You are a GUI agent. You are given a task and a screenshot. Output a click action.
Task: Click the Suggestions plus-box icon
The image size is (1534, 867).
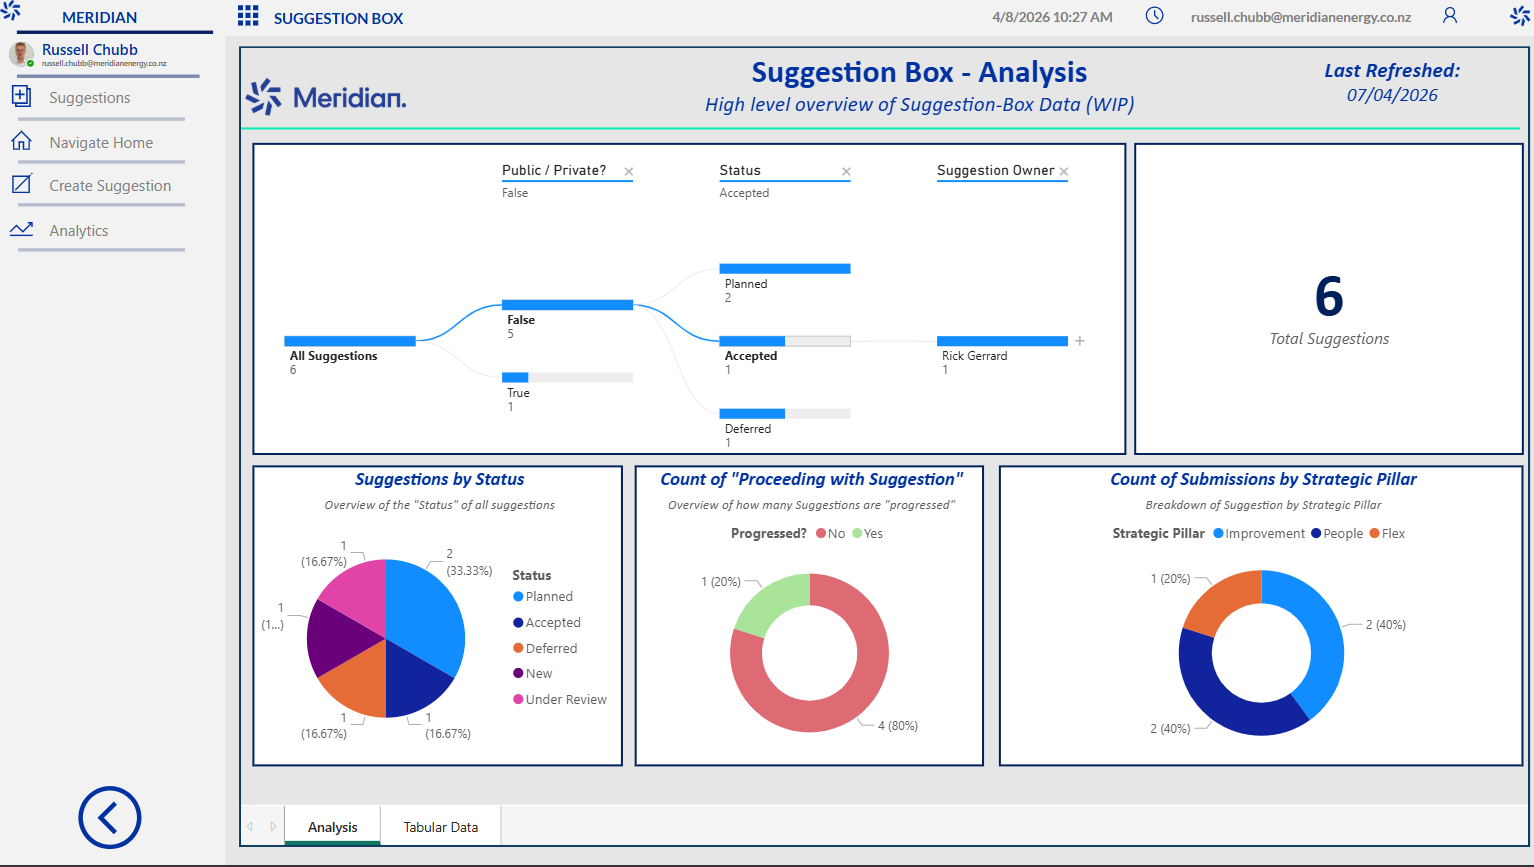click(21, 96)
